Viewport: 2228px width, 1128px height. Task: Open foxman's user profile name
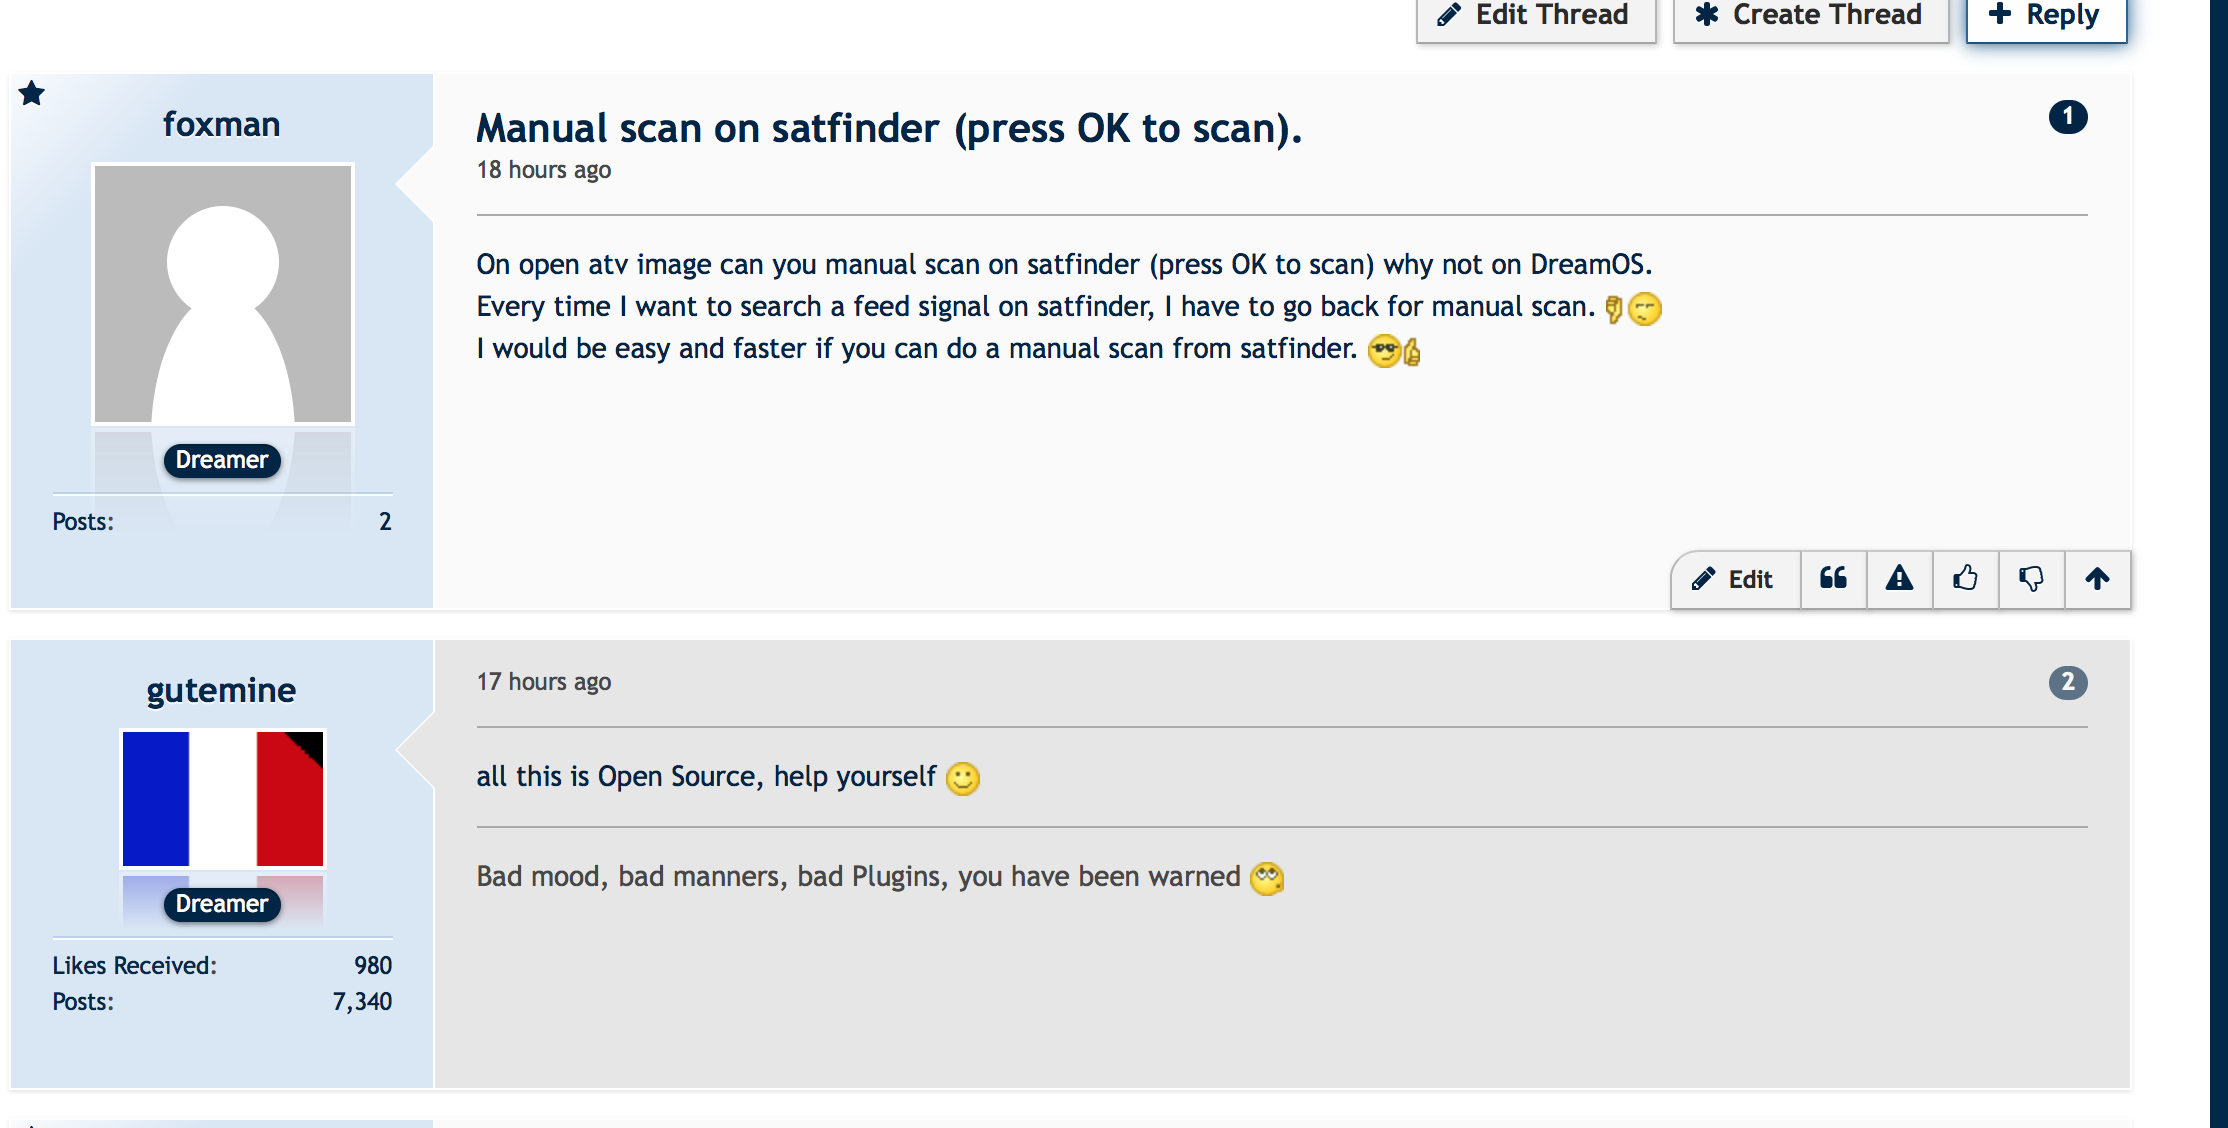click(x=221, y=125)
